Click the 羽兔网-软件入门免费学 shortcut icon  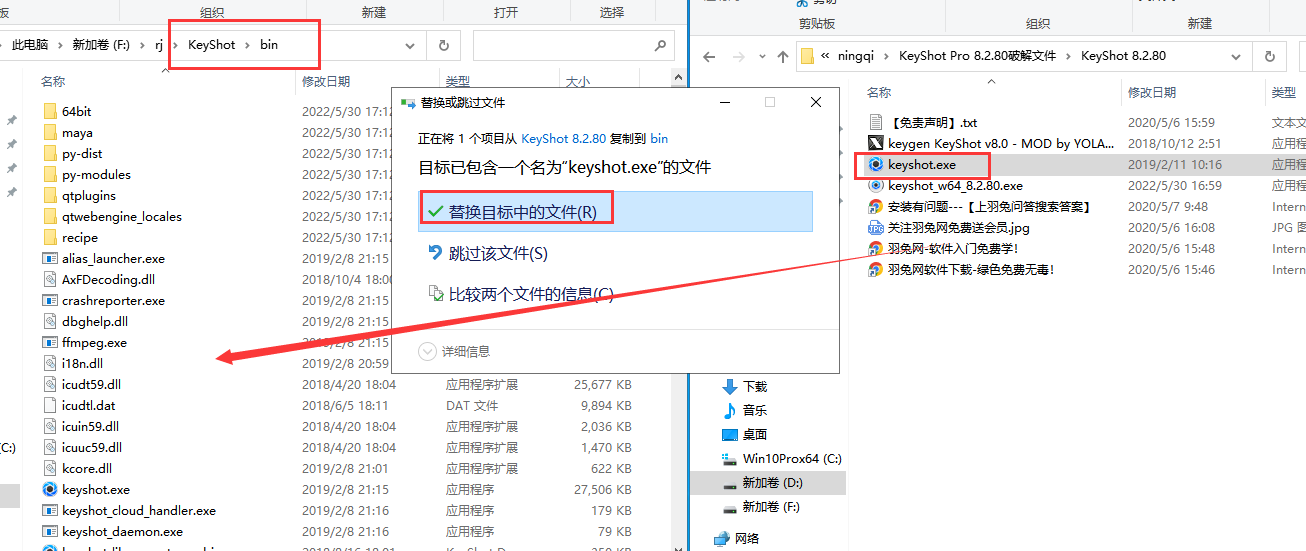pyautogui.click(x=876, y=248)
